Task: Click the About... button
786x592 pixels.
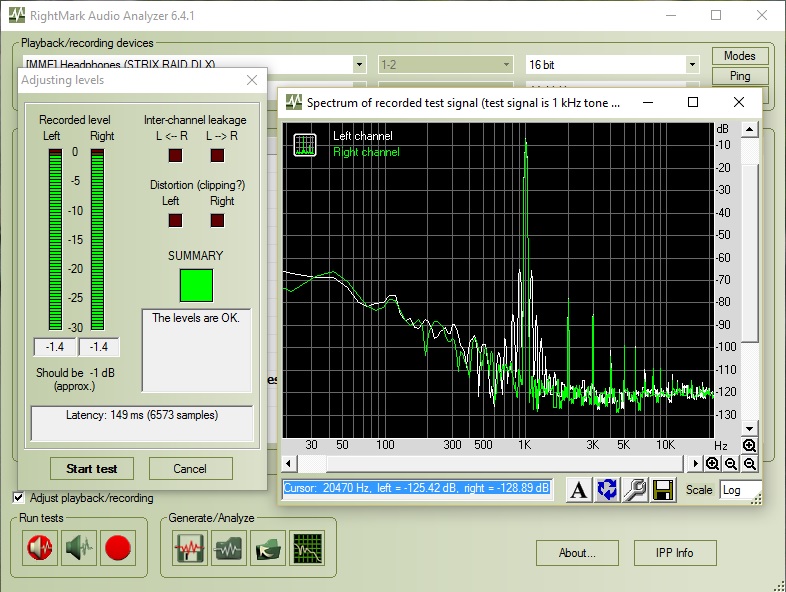Action: pyautogui.click(x=577, y=553)
